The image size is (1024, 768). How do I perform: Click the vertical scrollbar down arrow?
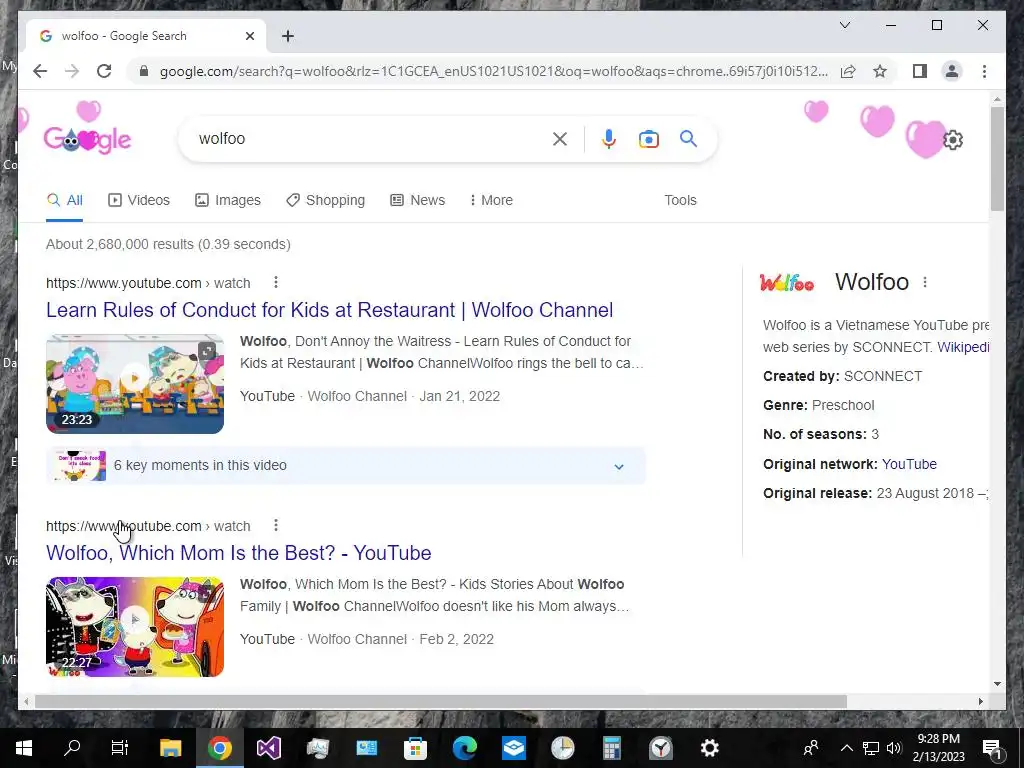[997, 684]
